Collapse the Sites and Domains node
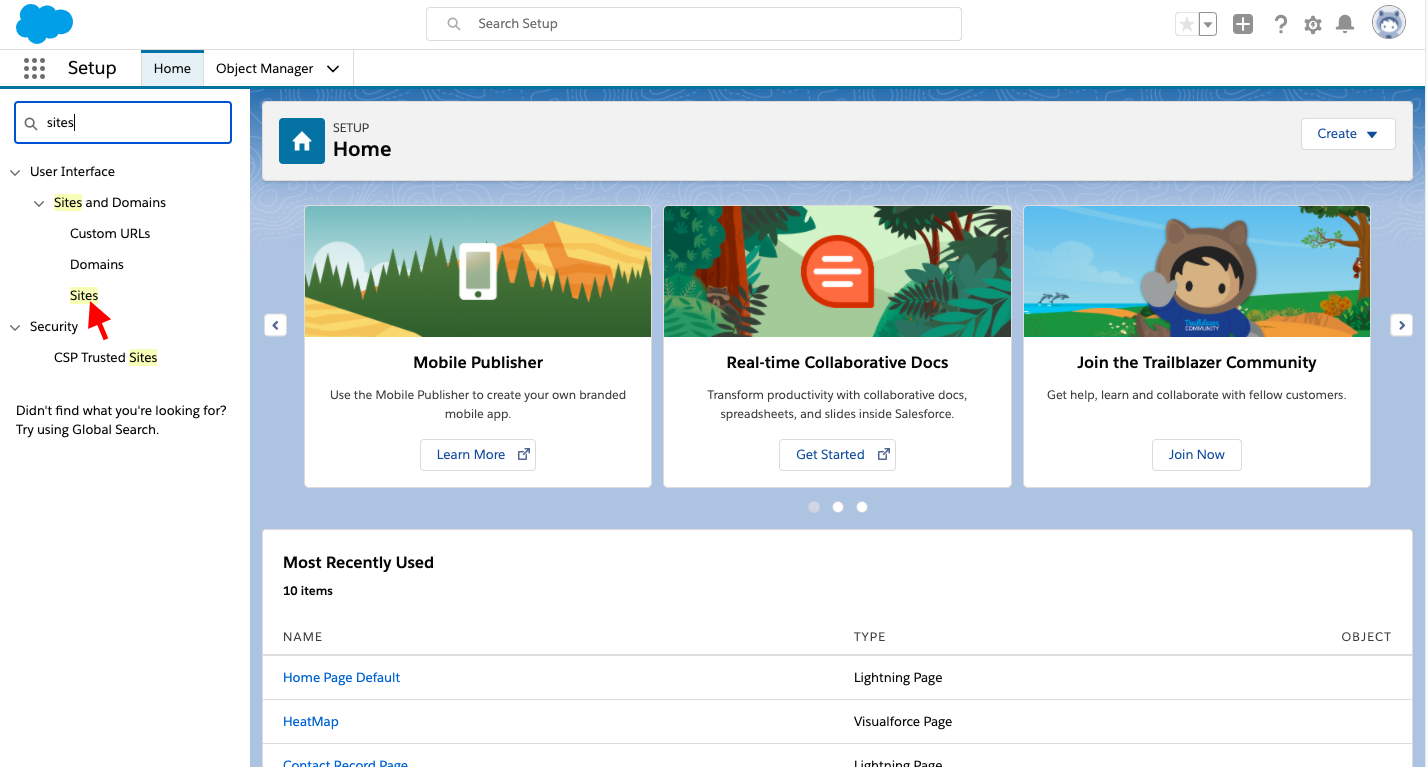 [39, 203]
